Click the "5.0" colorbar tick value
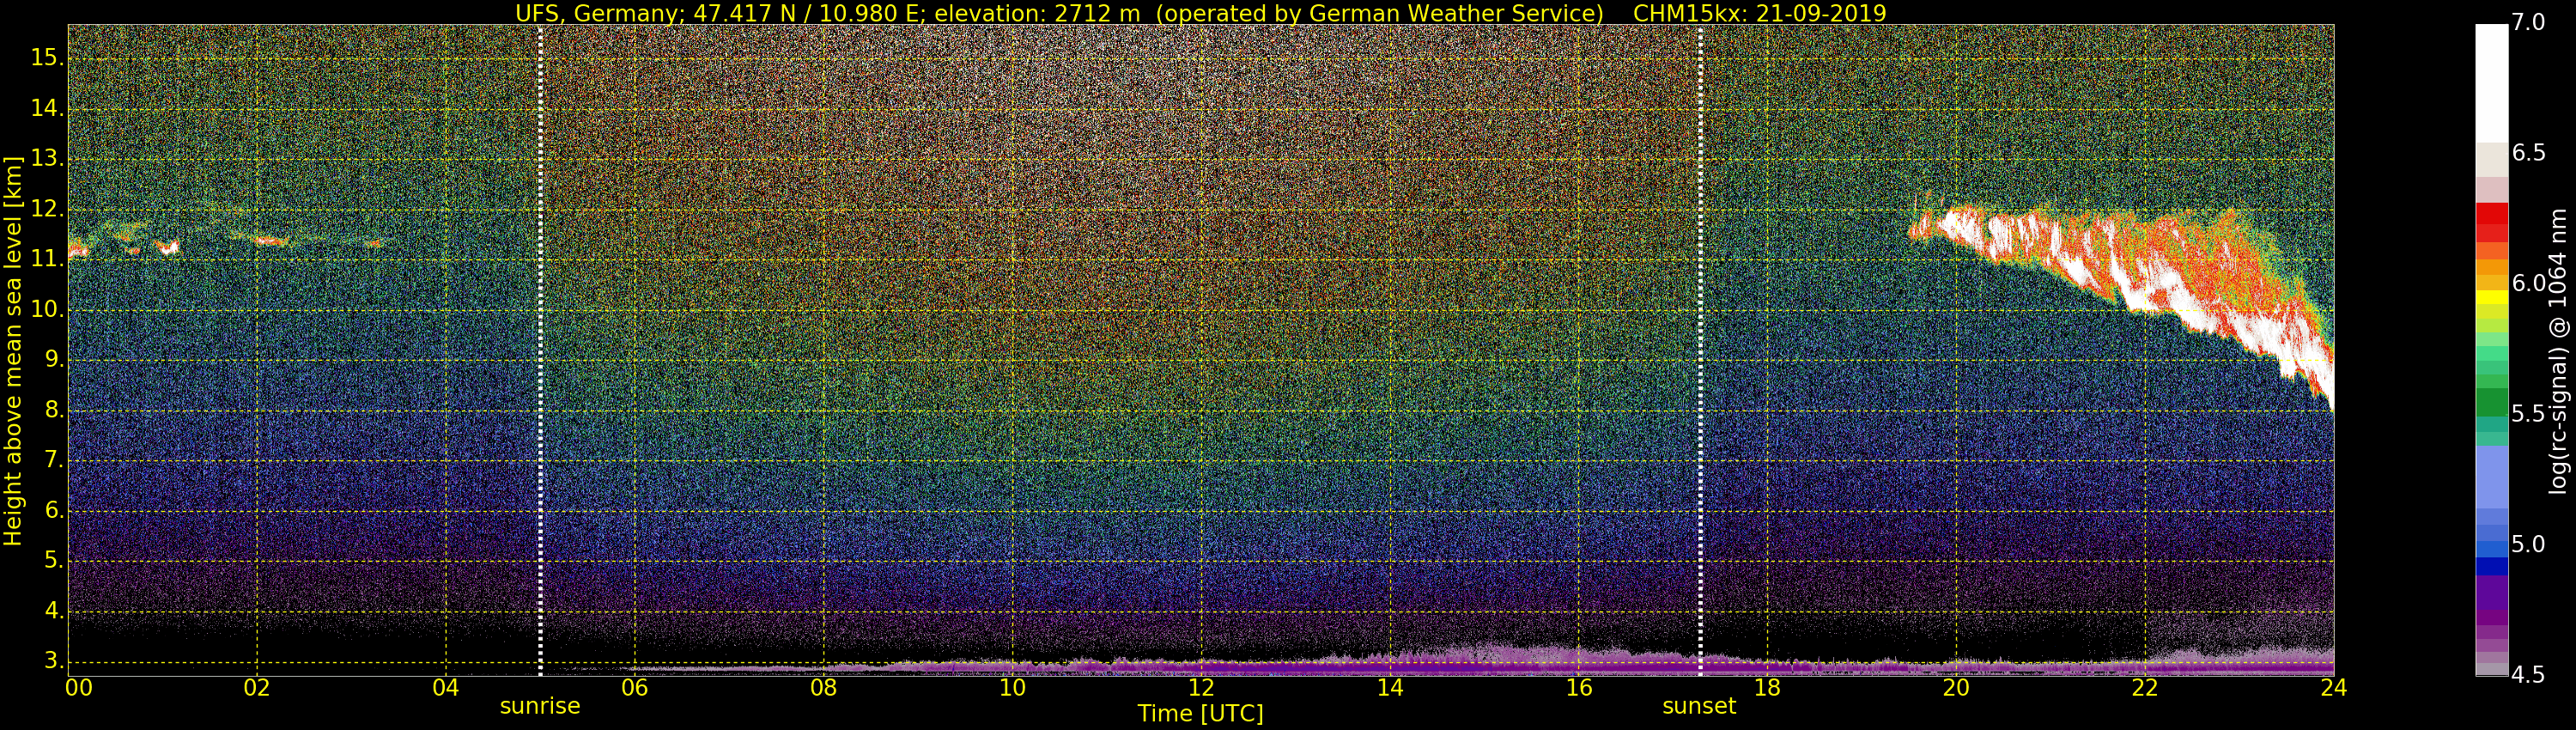This screenshot has width=2576, height=730. point(2528,545)
